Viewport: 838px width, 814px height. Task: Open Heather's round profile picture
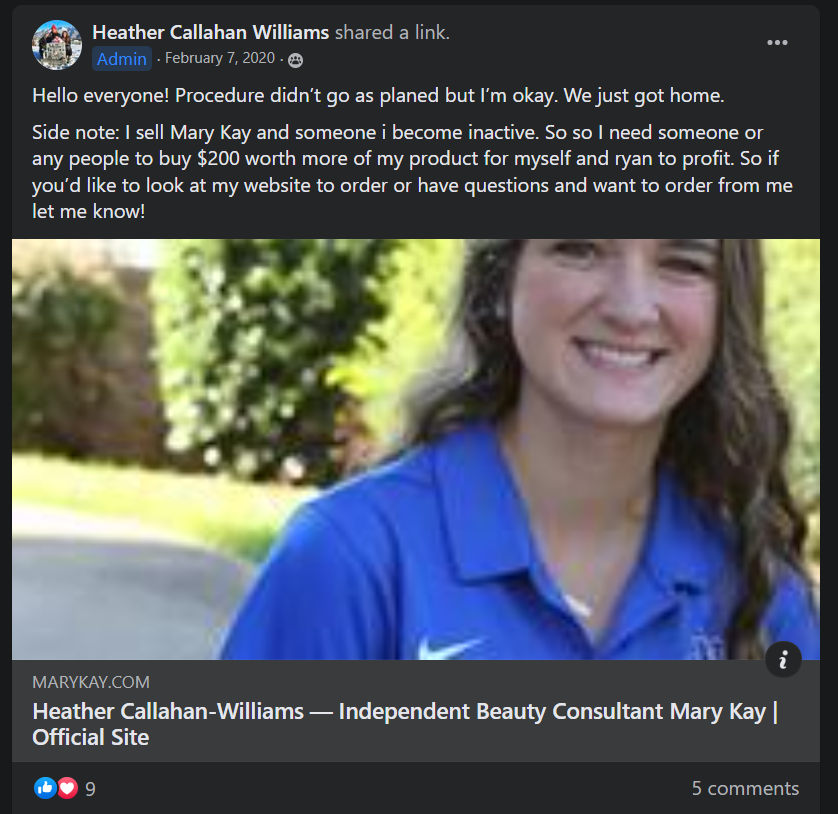pos(57,45)
